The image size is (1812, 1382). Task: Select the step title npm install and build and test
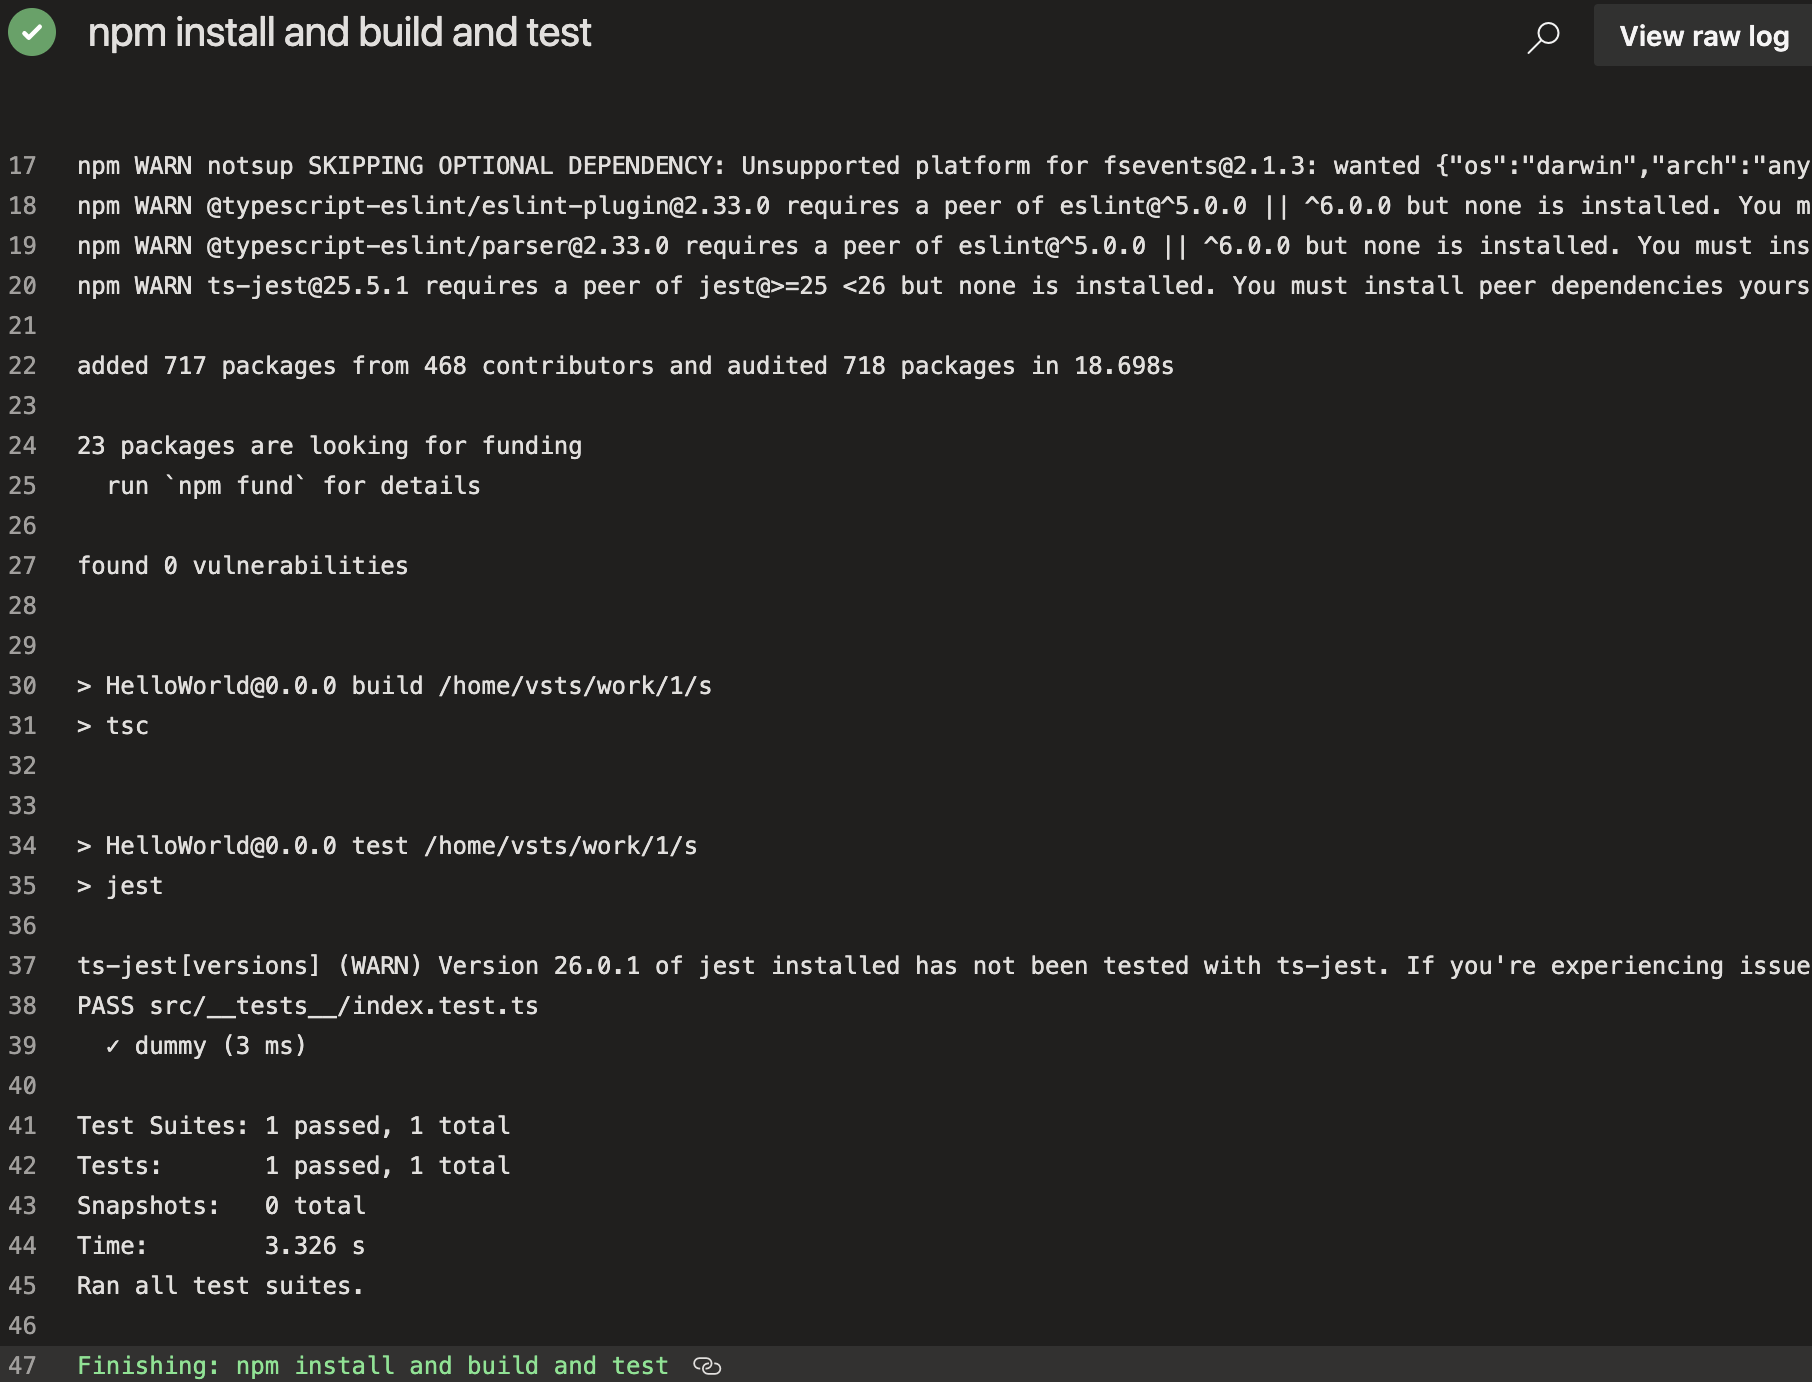[x=340, y=32]
